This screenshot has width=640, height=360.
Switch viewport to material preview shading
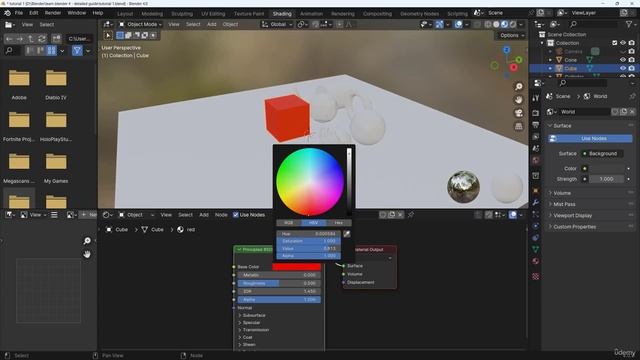(504, 24)
